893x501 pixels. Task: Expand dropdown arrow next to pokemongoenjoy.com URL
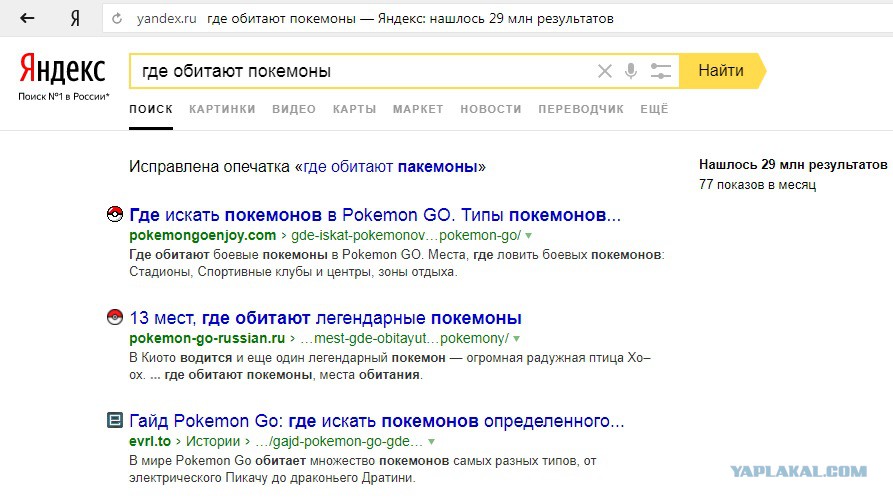(529, 236)
